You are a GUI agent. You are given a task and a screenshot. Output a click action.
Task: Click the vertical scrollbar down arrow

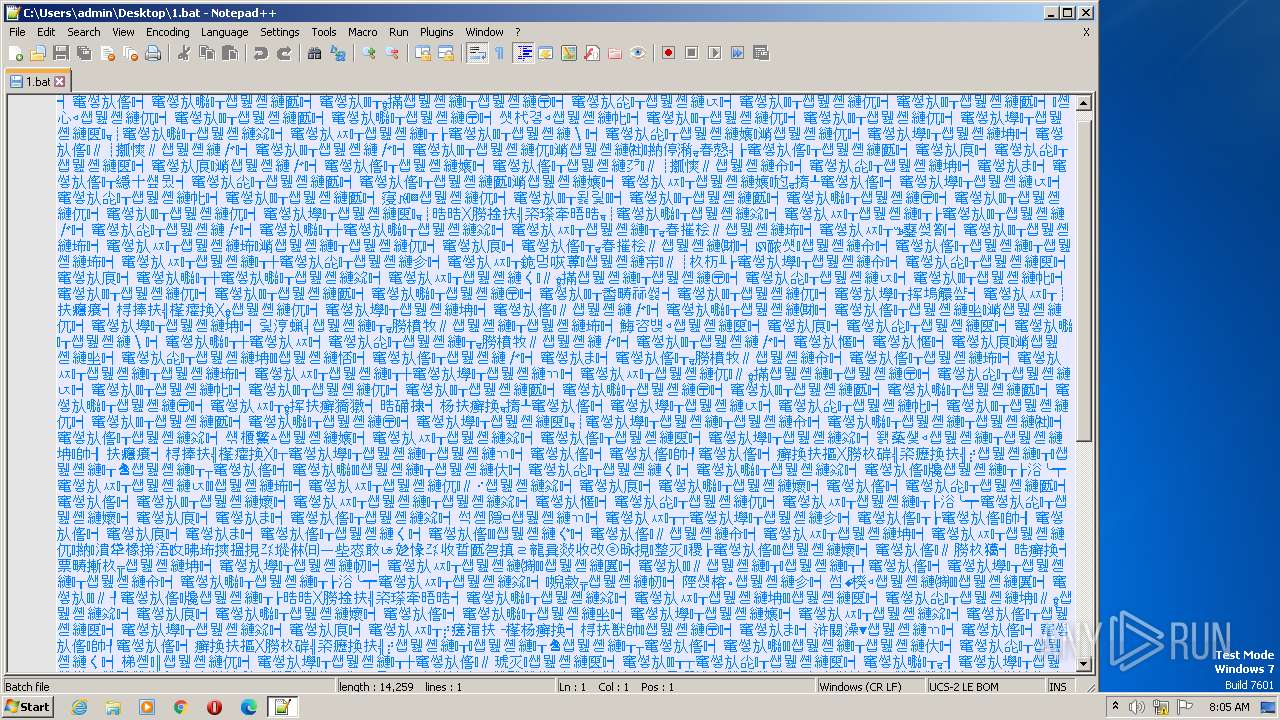click(x=1084, y=664)
